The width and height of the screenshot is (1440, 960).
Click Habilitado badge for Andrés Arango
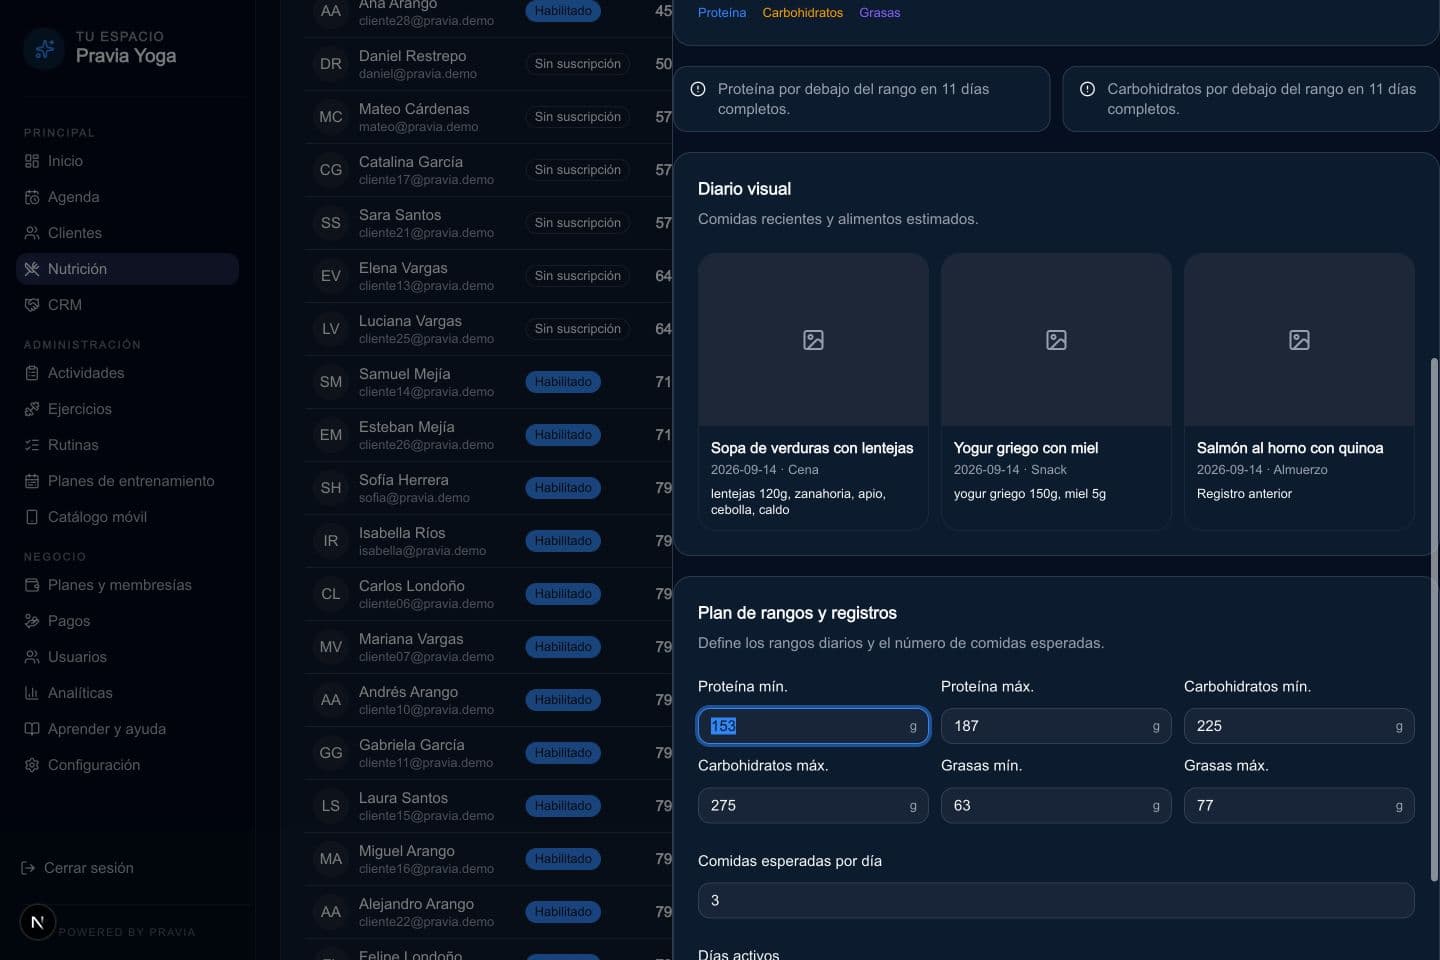pyautogui.click(x=563, y=700)
